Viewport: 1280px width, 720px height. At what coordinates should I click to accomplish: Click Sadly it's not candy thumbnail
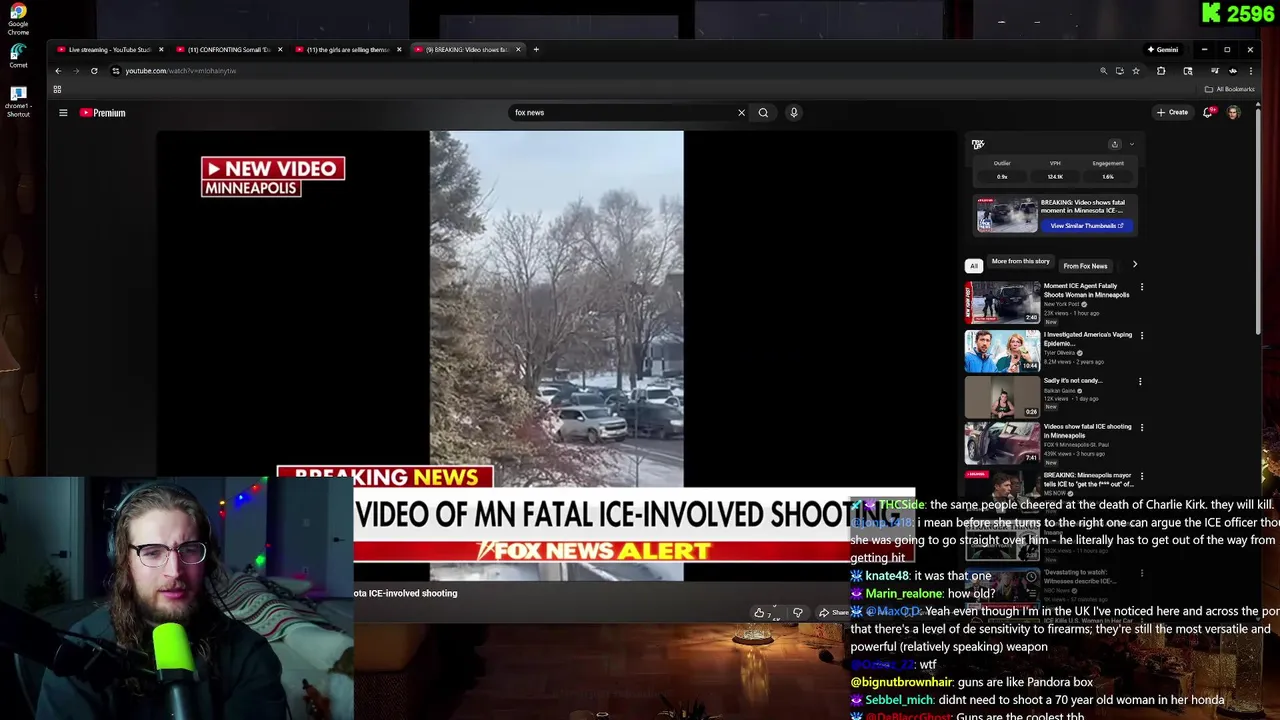click(1002, 397)
